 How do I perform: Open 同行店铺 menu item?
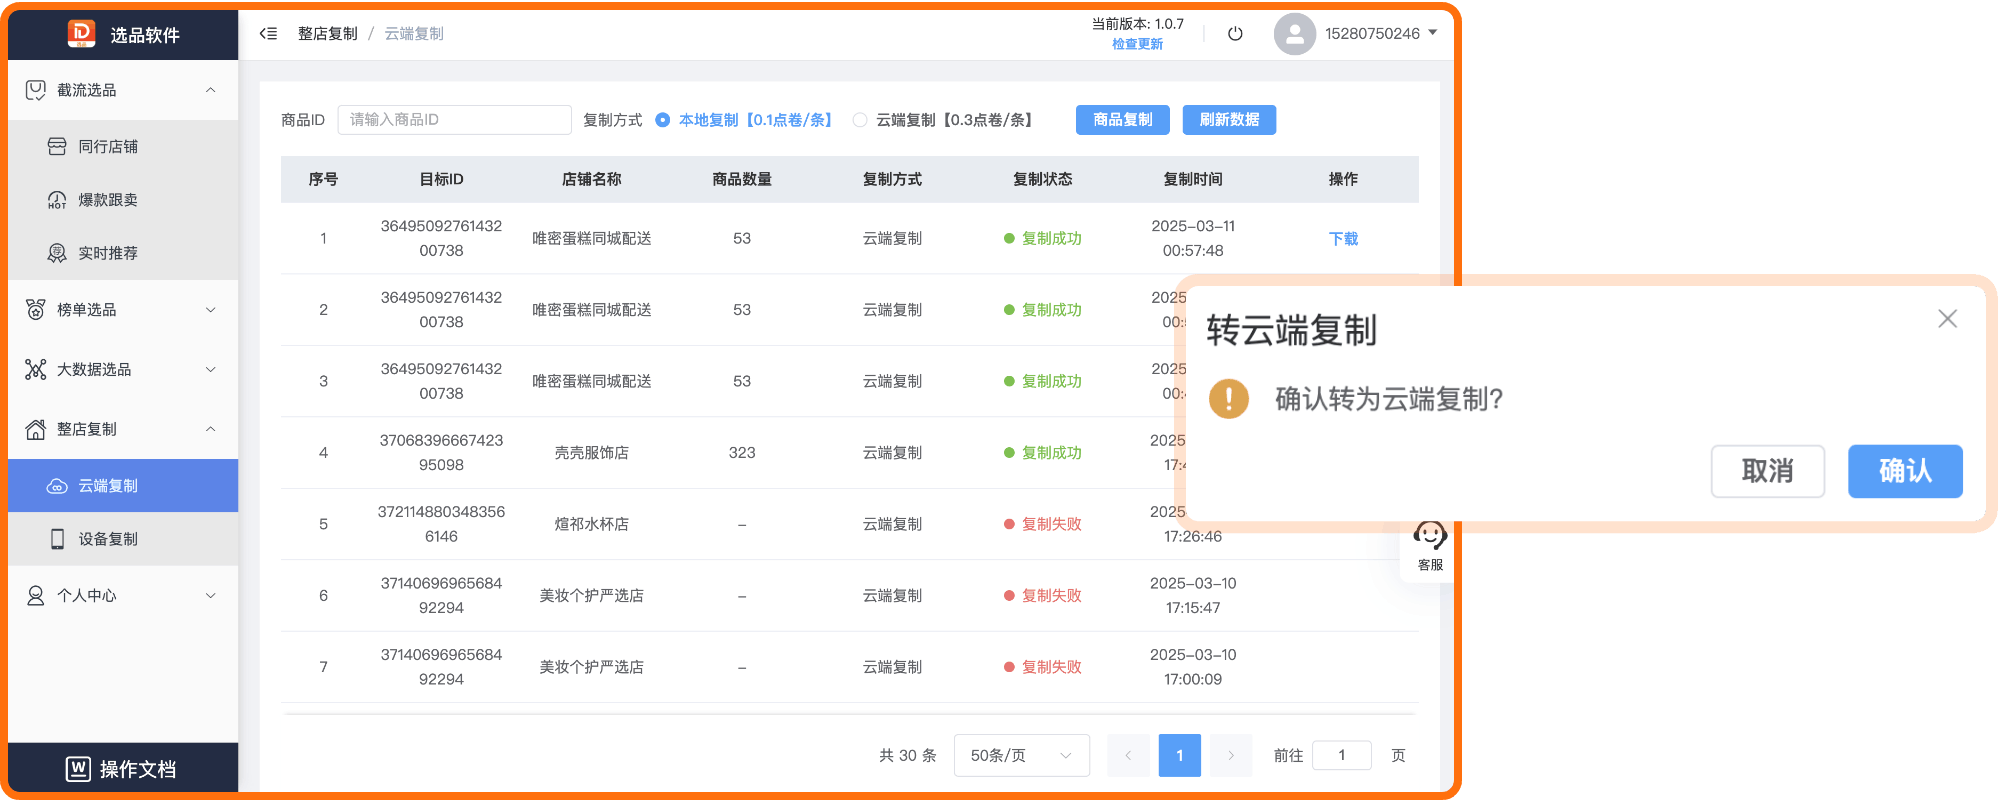click(123, 147)
